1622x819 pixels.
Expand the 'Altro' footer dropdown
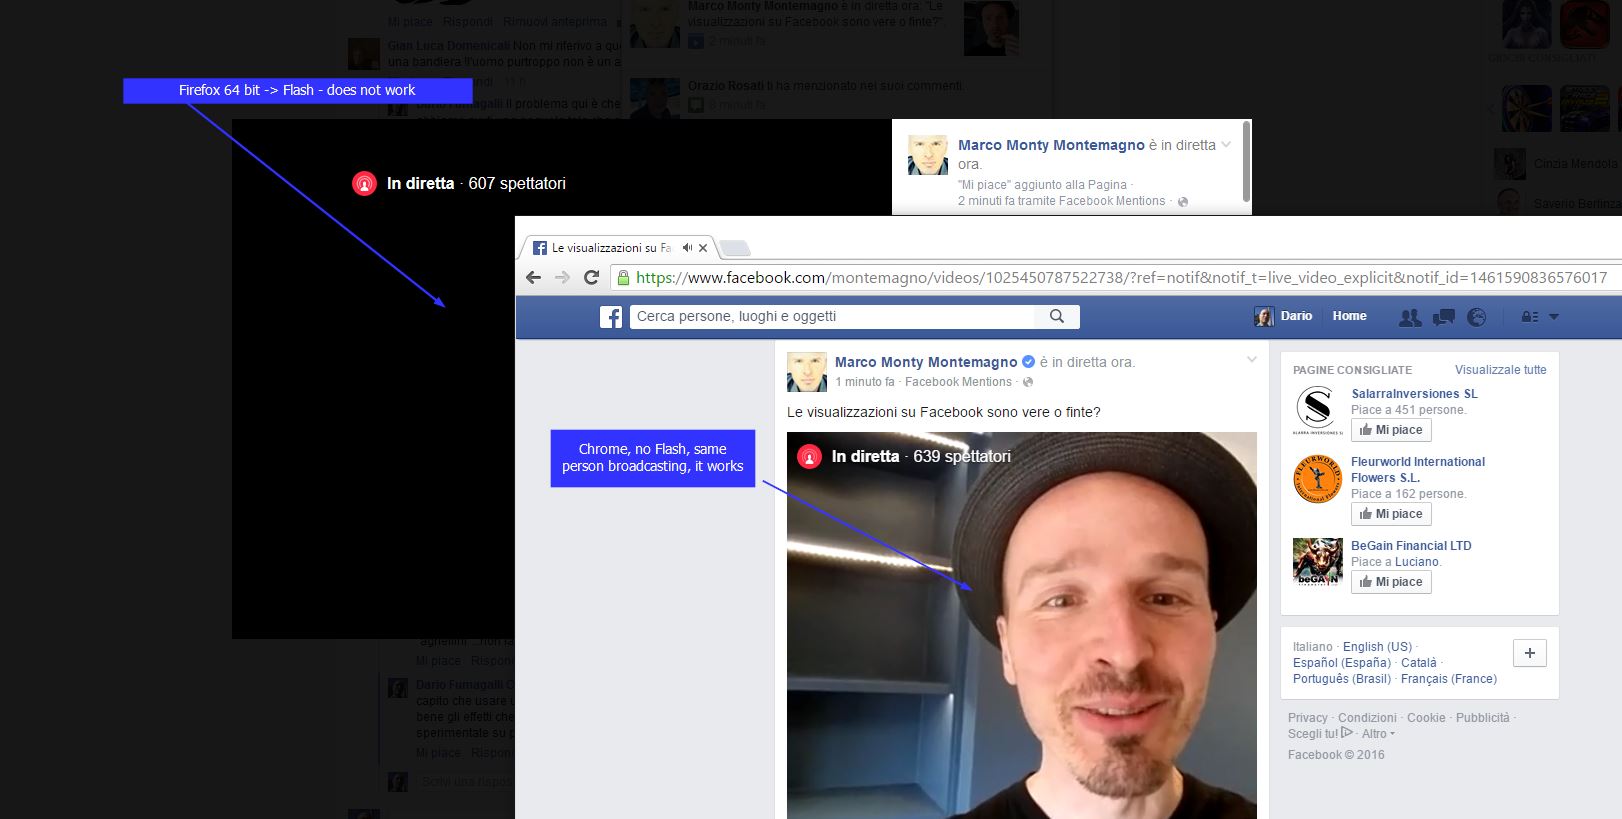(1378, 734)
